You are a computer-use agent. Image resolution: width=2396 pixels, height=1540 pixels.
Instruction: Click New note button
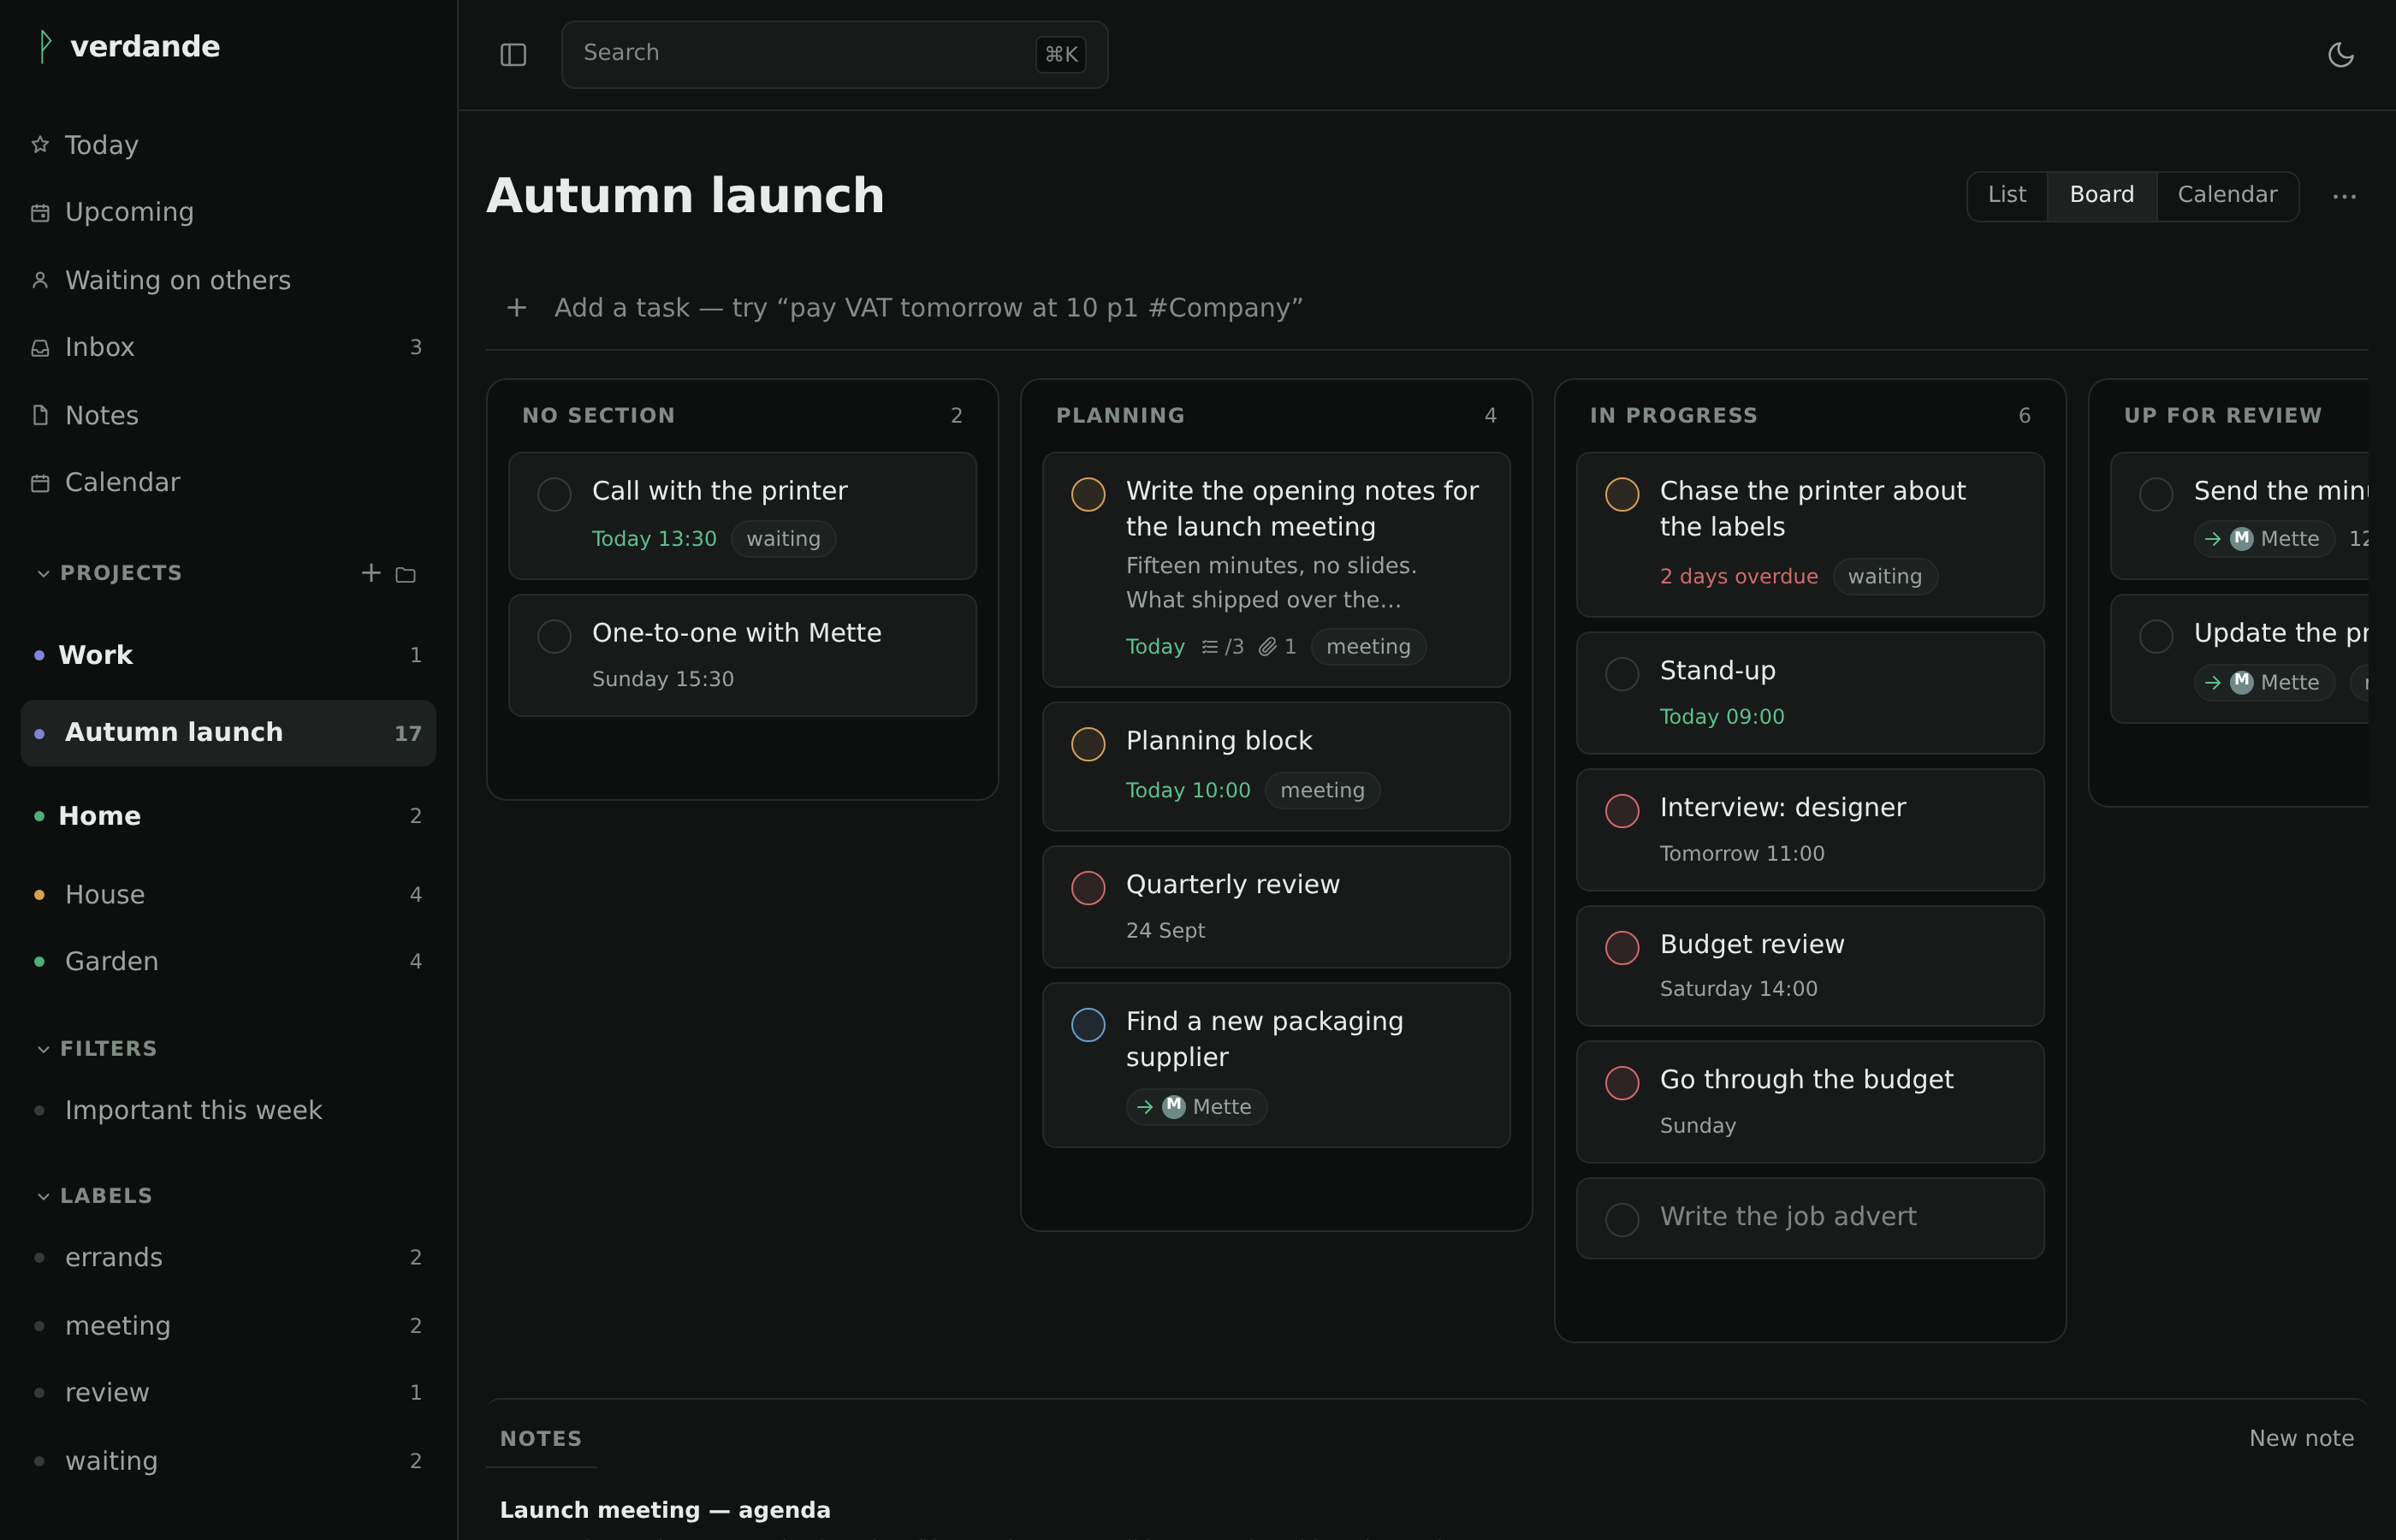pyautogui.click(x=2301, y=1438)
